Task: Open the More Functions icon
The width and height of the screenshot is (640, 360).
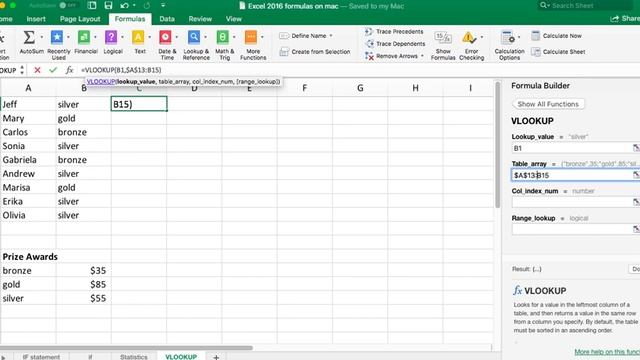Action: click(x=251, y=38)
